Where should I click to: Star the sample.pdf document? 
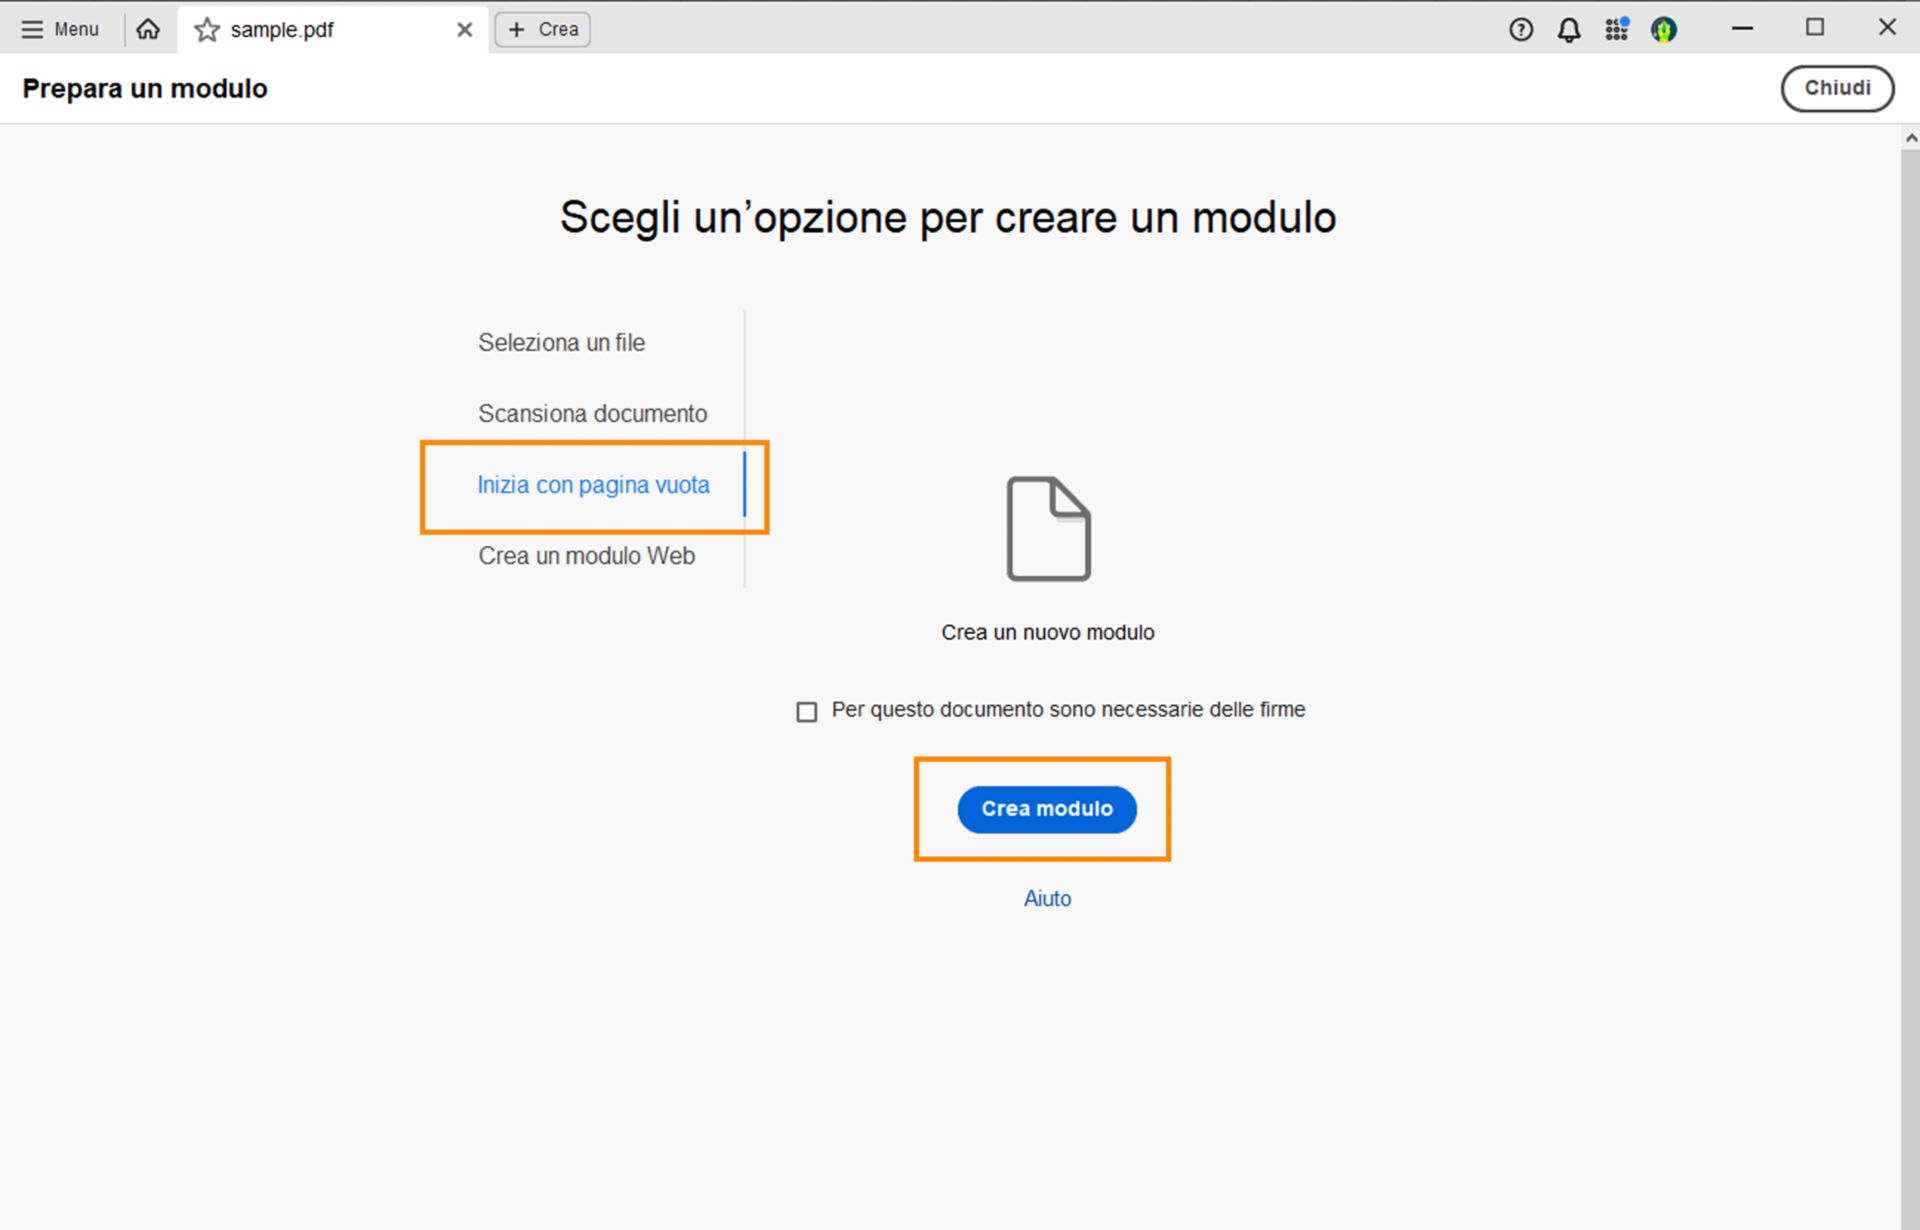pos(206,29)
